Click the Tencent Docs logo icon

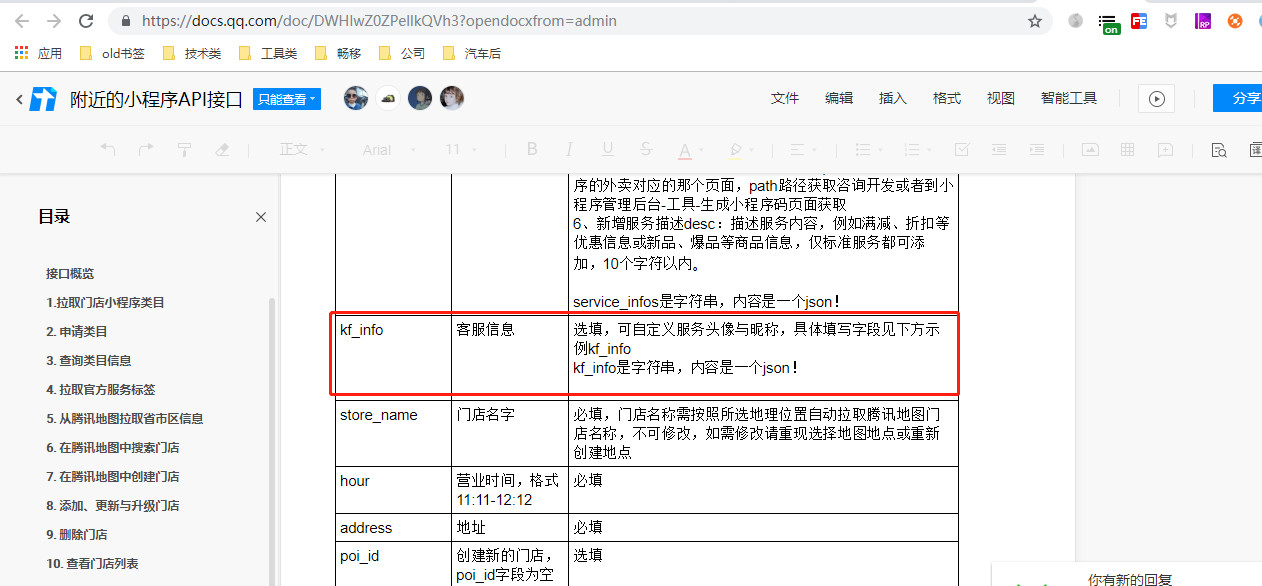[x=44, y=99]
